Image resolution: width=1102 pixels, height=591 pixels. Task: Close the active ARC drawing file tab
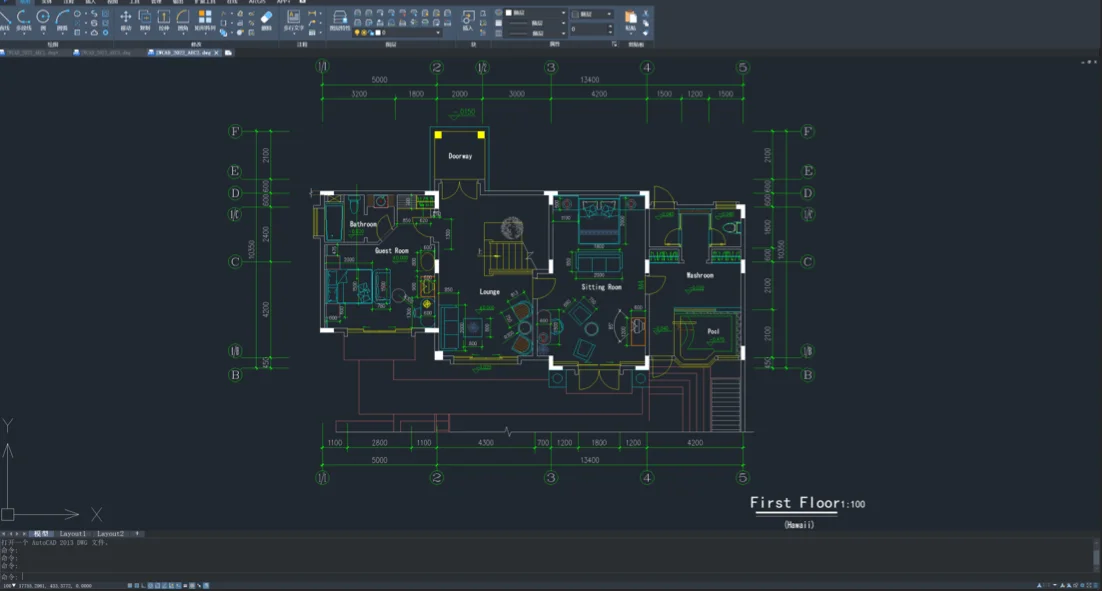(x=216, y=53)
